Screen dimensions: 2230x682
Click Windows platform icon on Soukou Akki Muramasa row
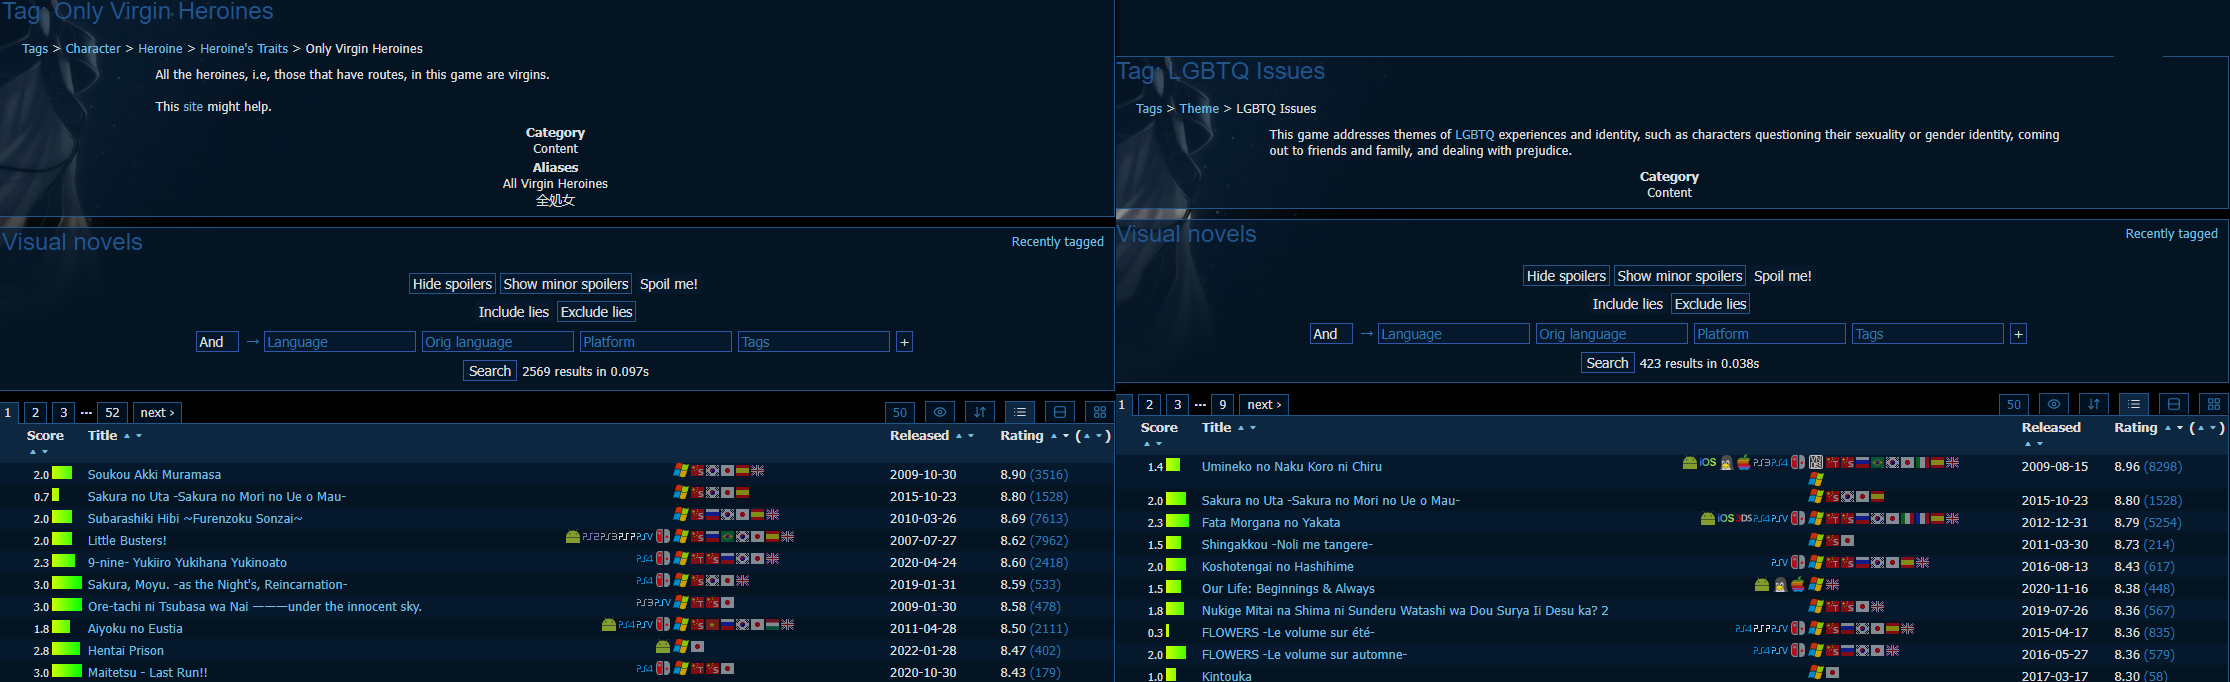tap(681, 470)
